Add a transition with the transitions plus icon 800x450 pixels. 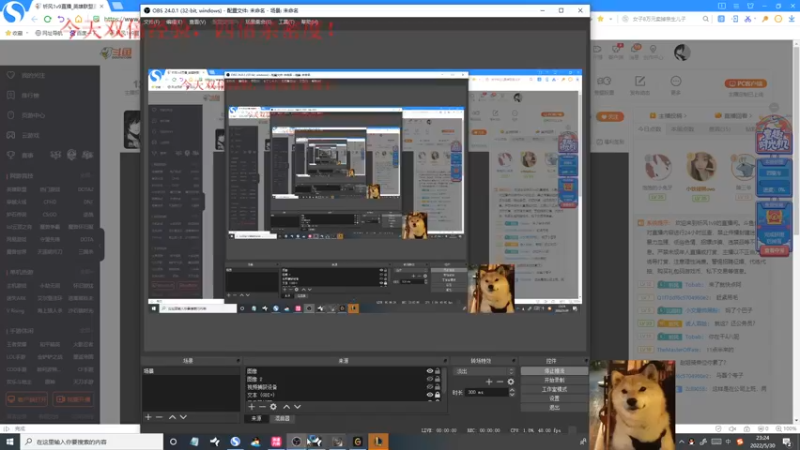coord(489,382)
